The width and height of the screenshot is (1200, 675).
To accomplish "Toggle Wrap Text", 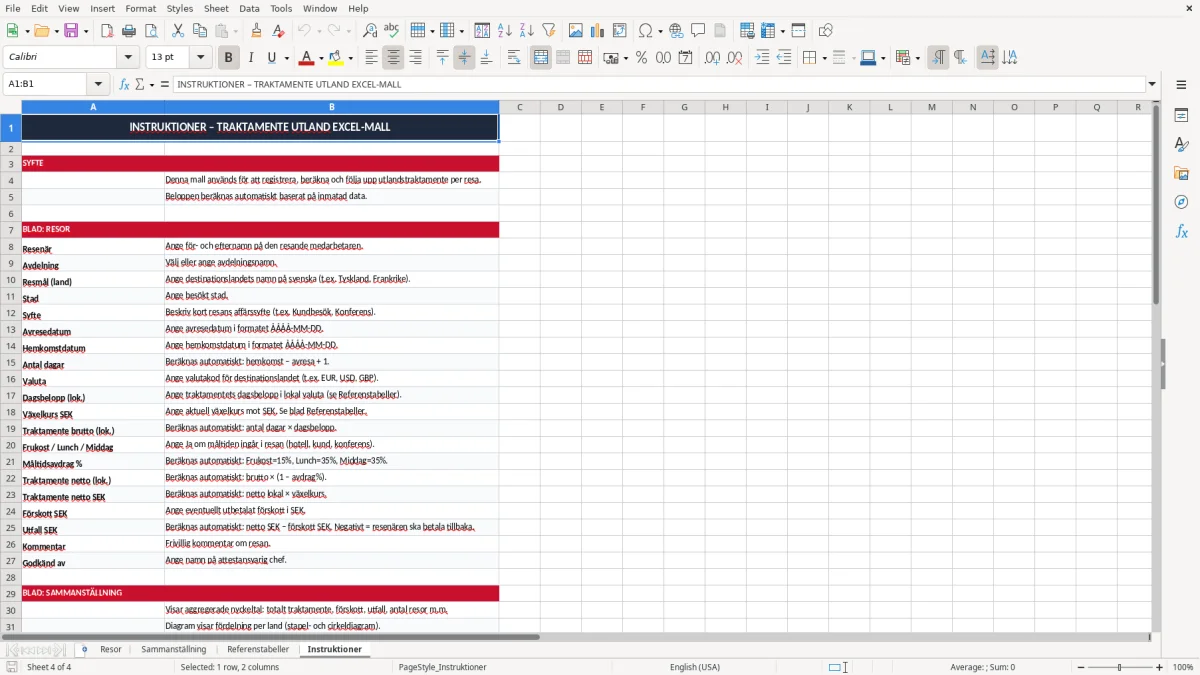I will tap(514, 58).
